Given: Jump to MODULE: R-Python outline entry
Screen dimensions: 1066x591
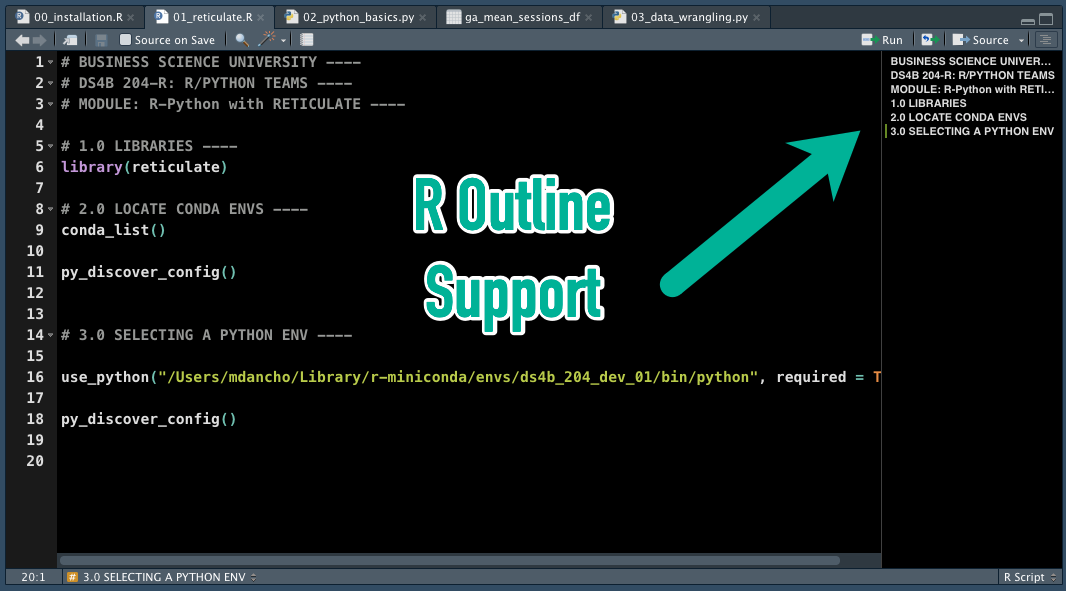Looking at the screenshot, I should click(x=972, y=90).
